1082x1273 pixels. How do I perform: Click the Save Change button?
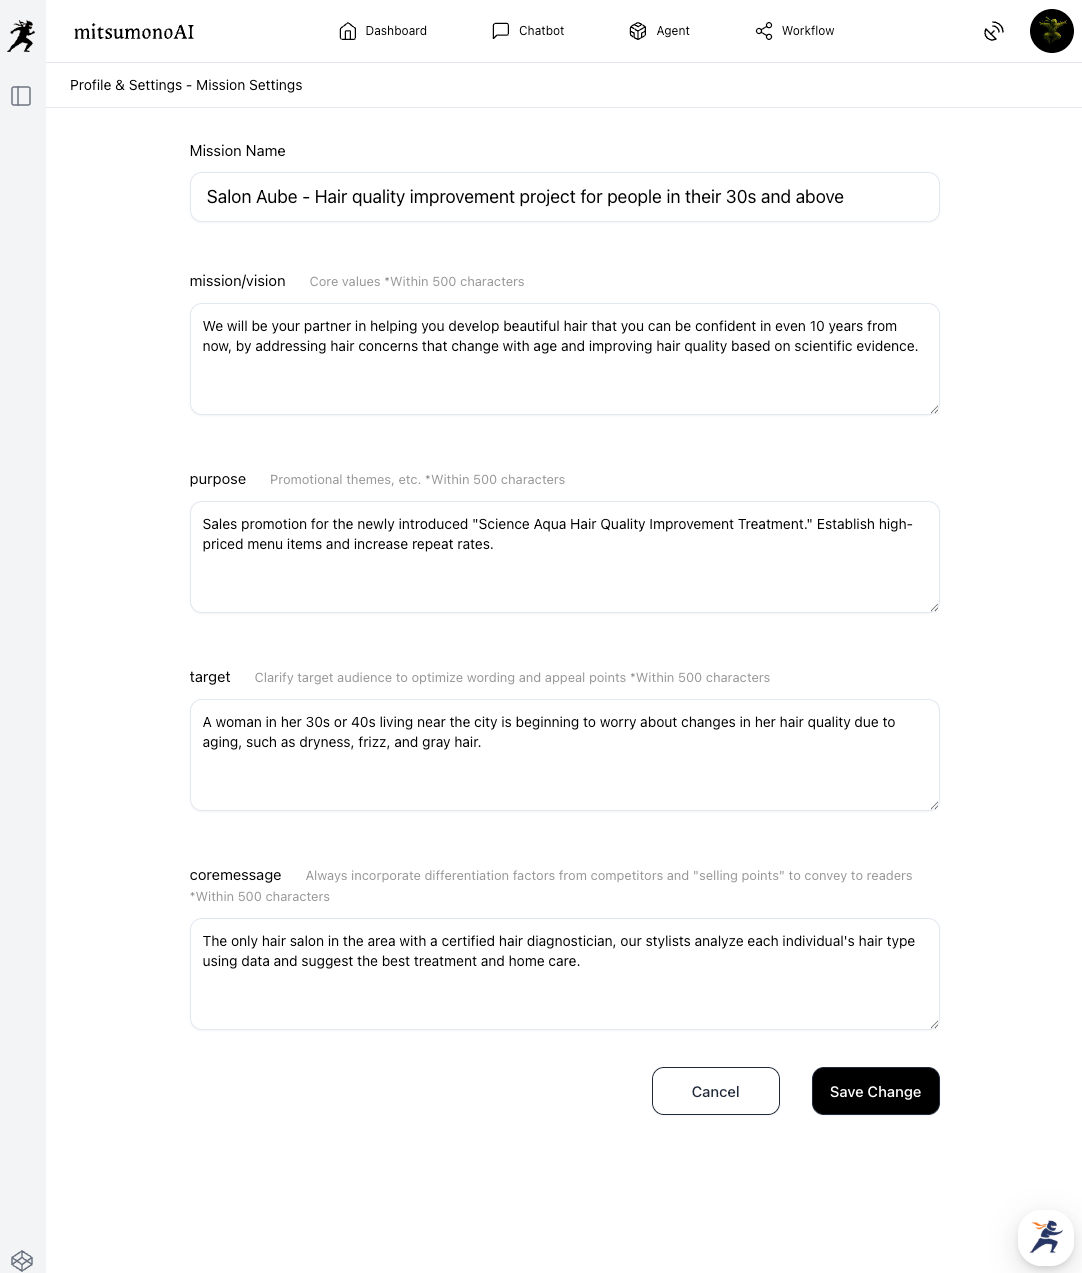[x=875, y=1091]
